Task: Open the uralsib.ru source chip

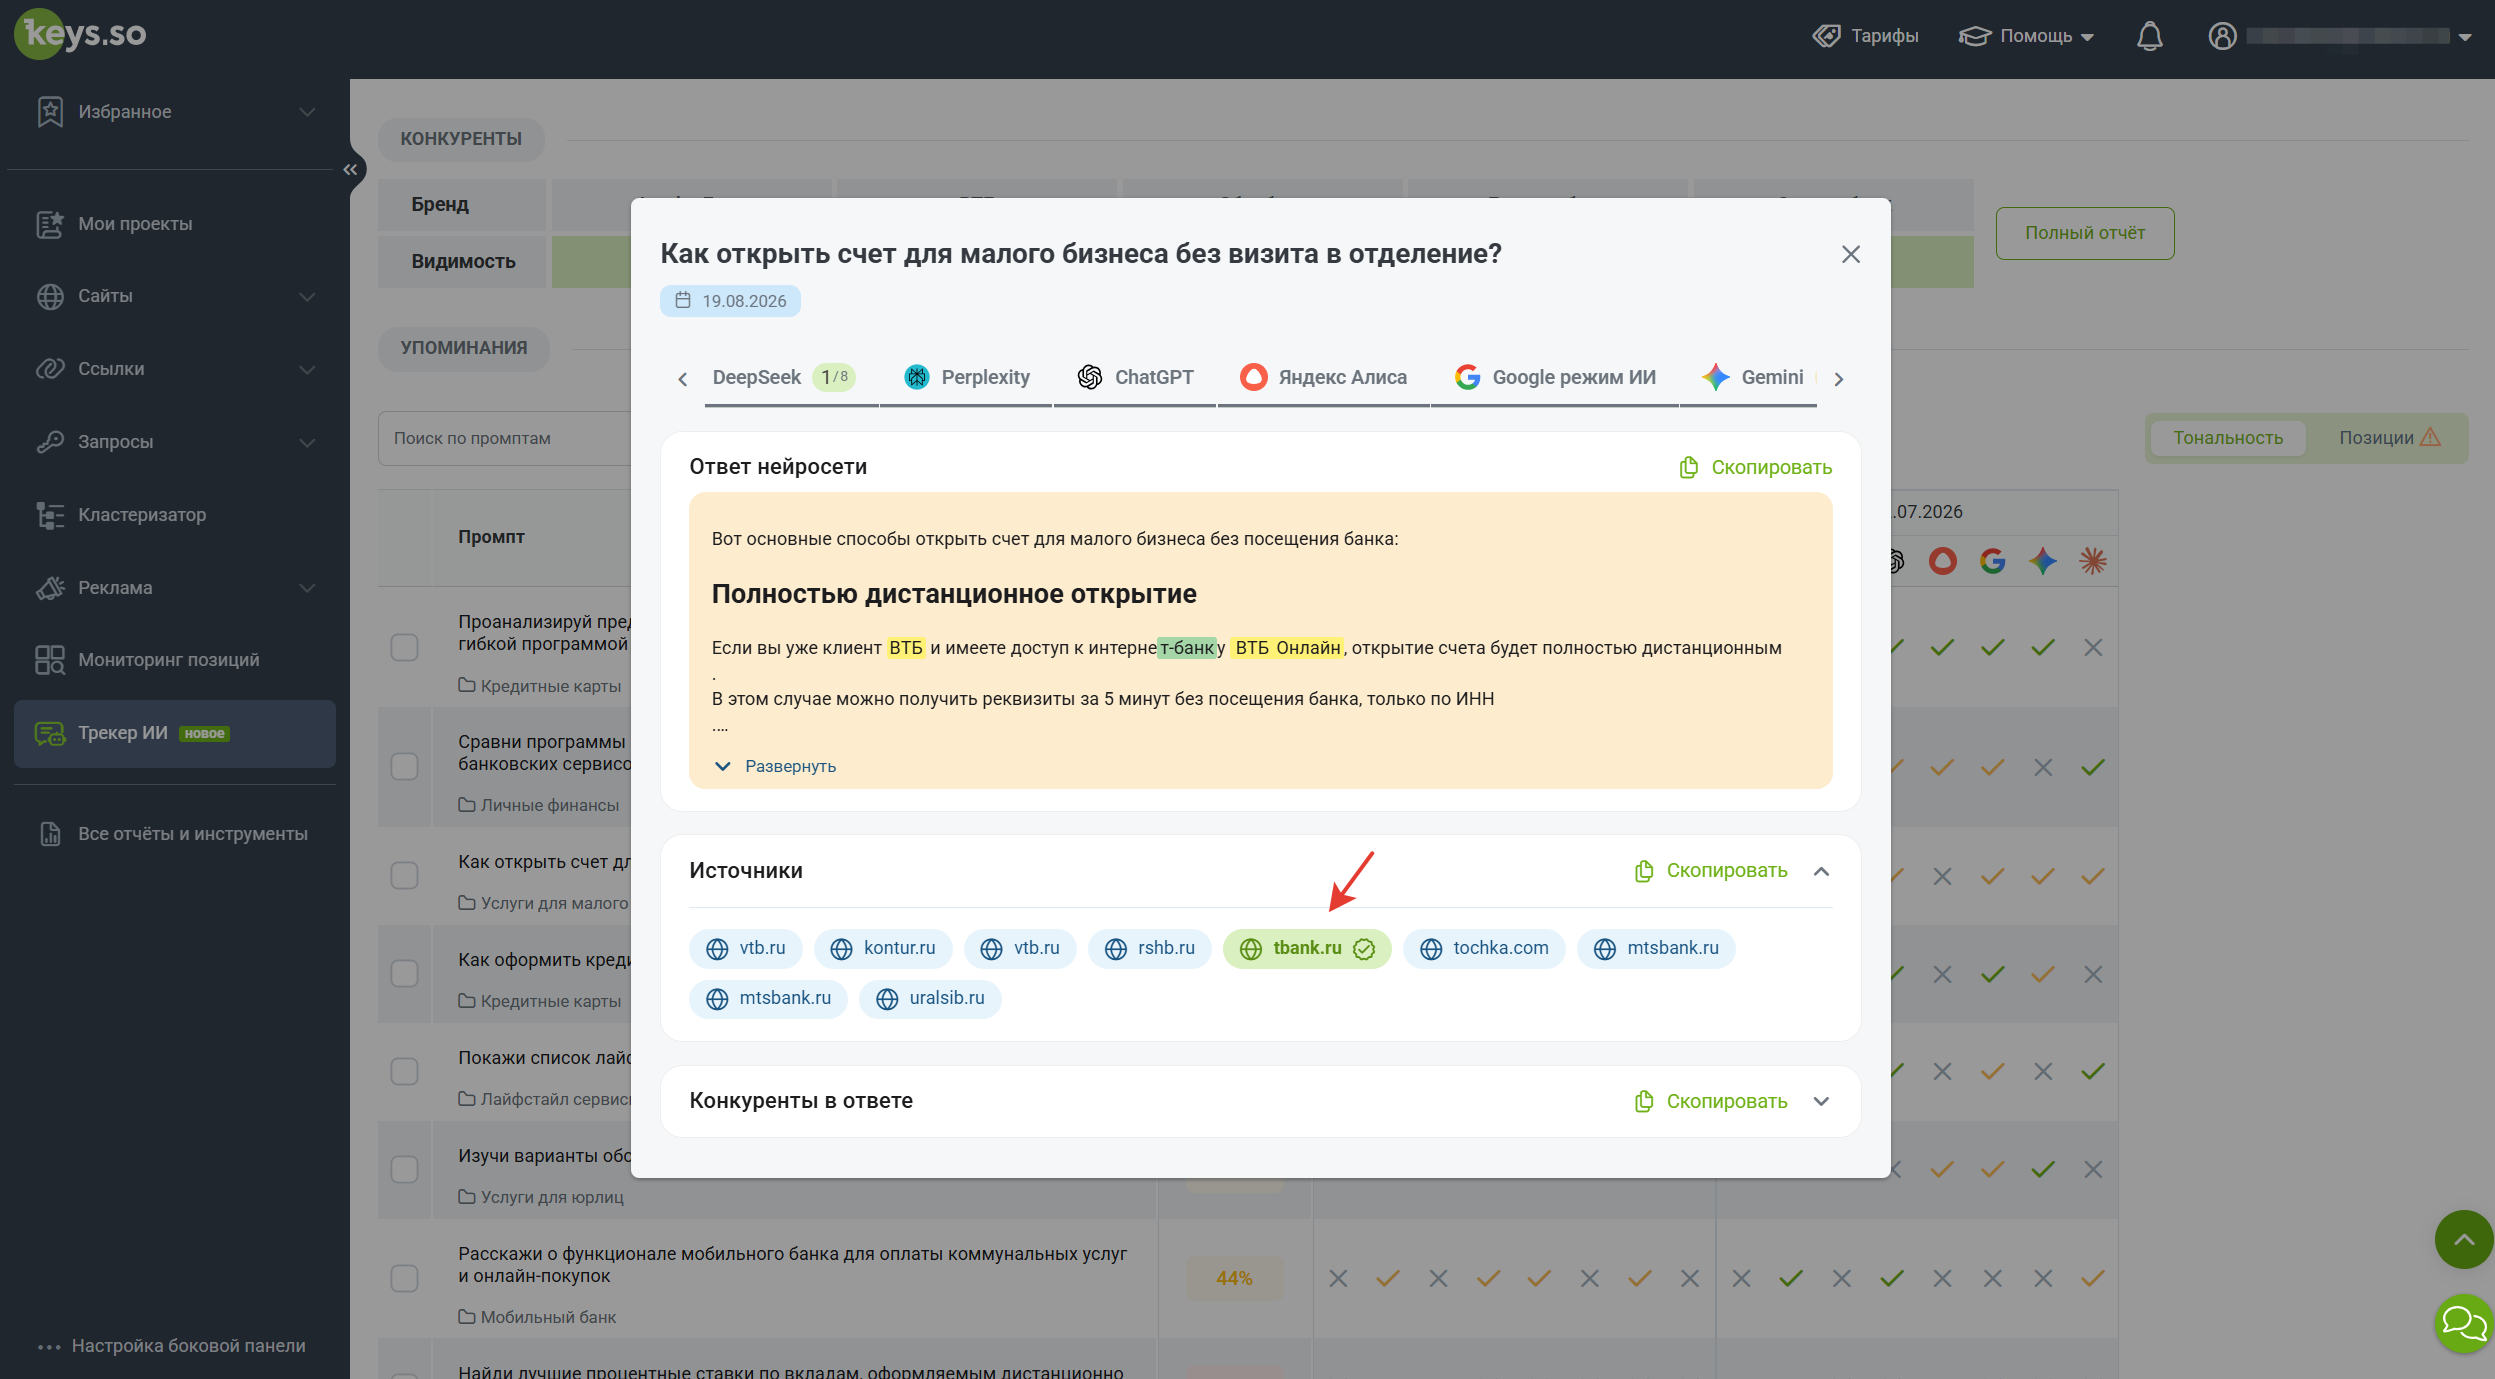Action: pyautogui.click(x=930, y=999)
